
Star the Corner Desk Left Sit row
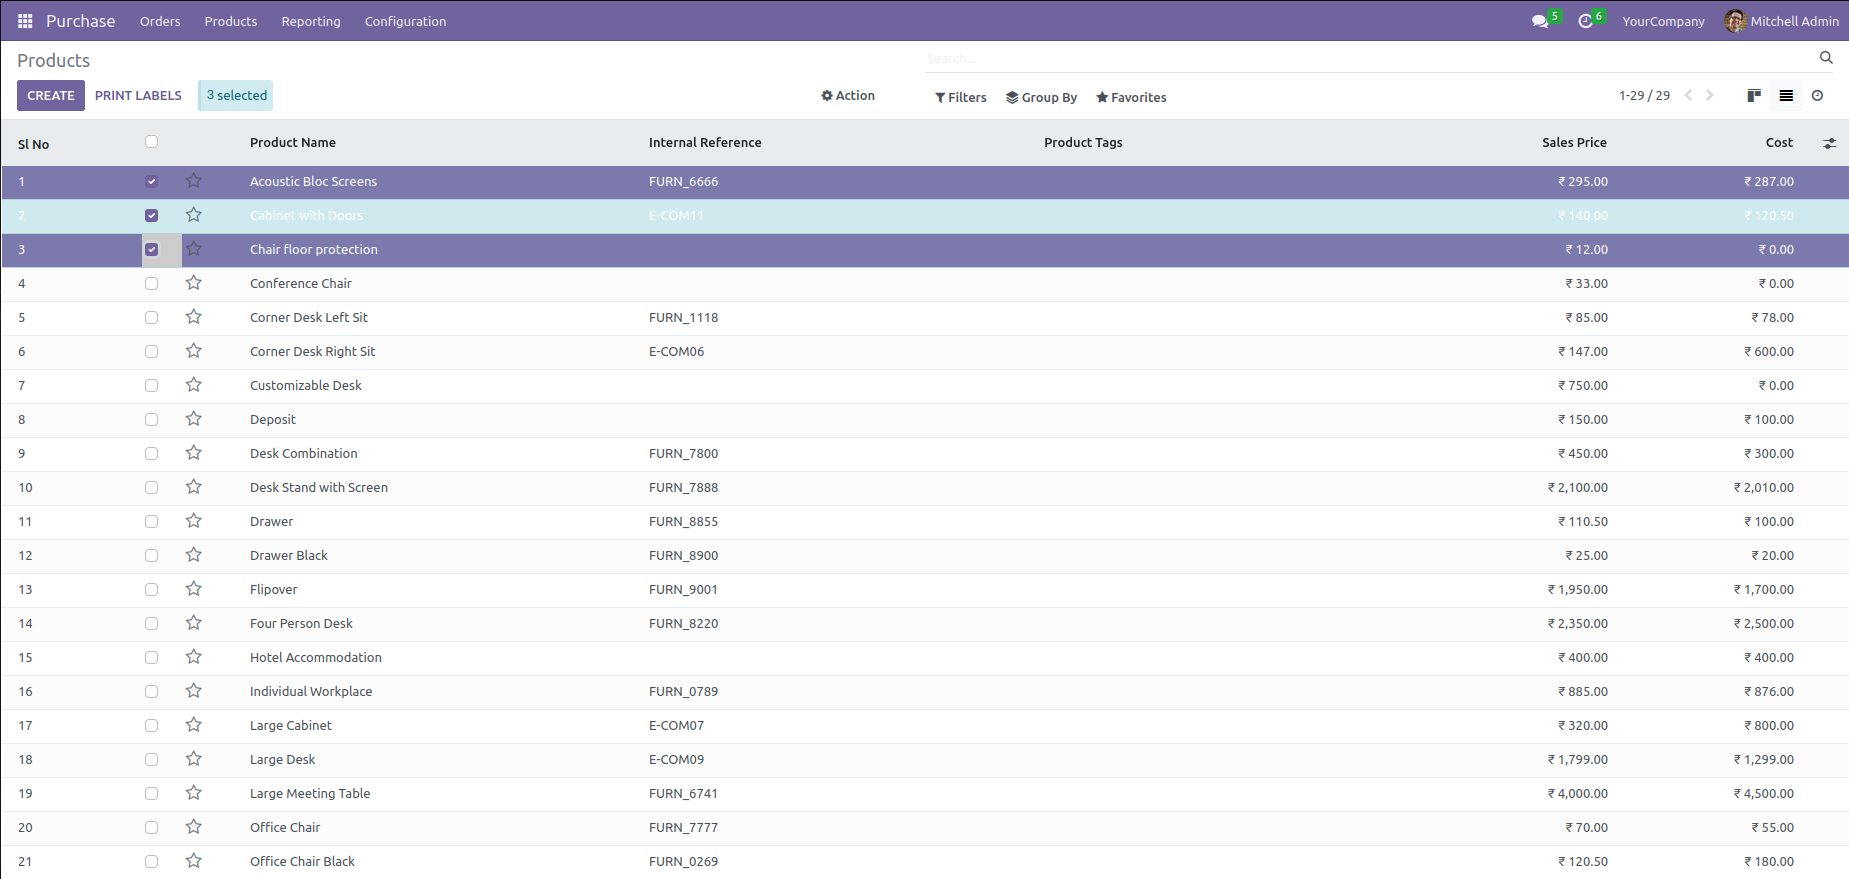click(194, 317)
